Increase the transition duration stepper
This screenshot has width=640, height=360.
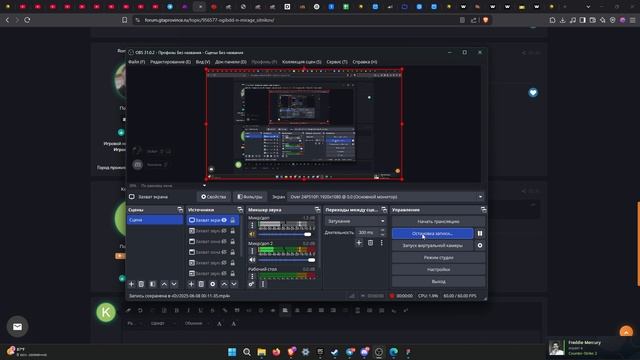pyautogui.click(x=382, y=230)
